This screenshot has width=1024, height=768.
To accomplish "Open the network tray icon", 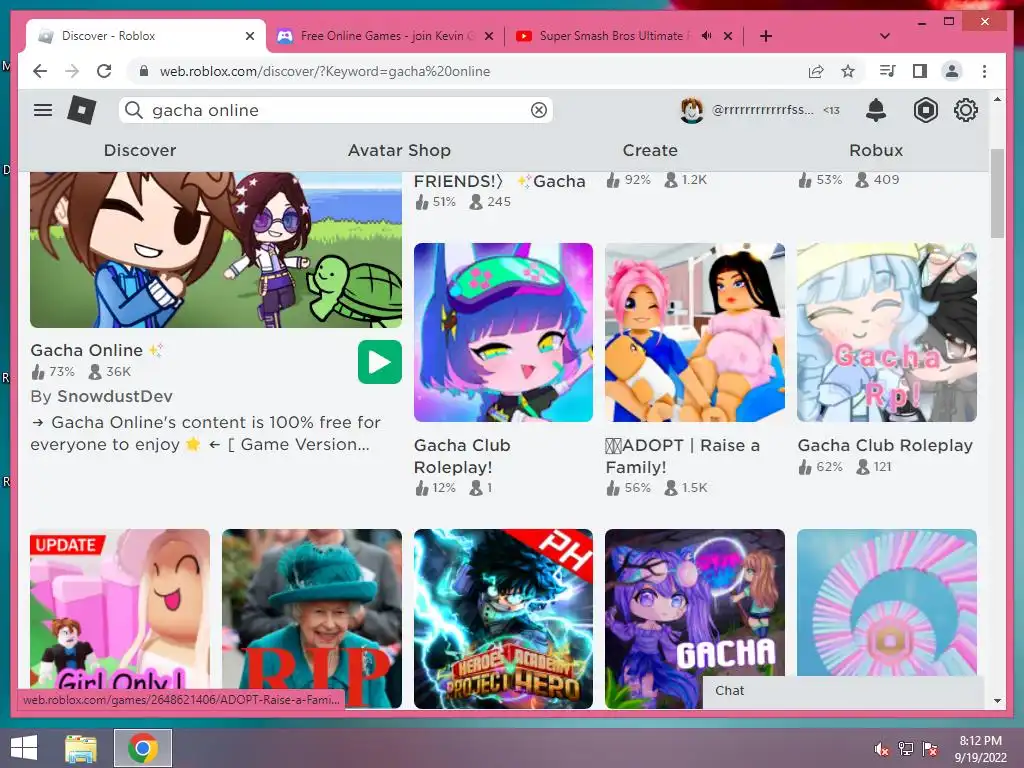I will (x=906, y=749).
